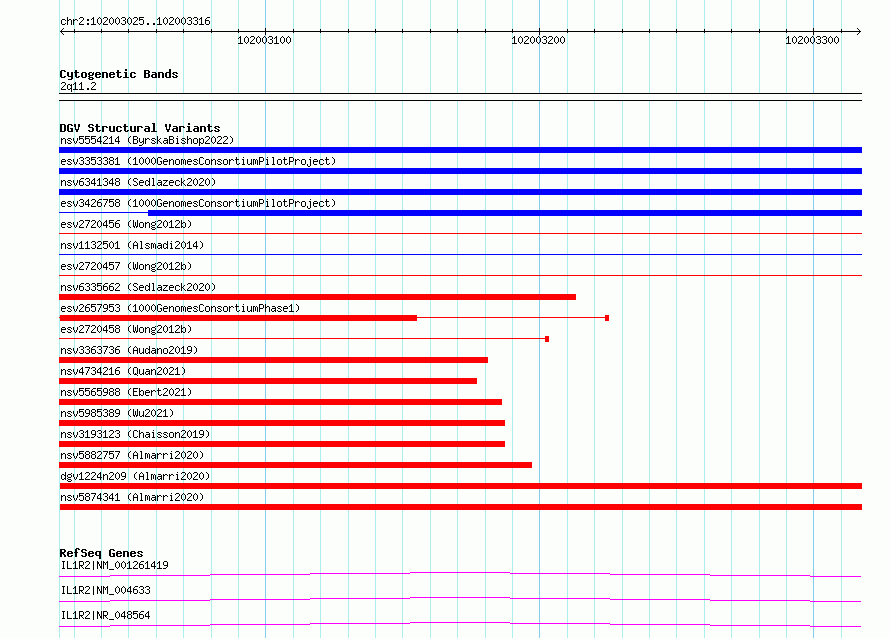
Task: Click the thick red bar of esv2657953
Action: (x=238, y=318)
